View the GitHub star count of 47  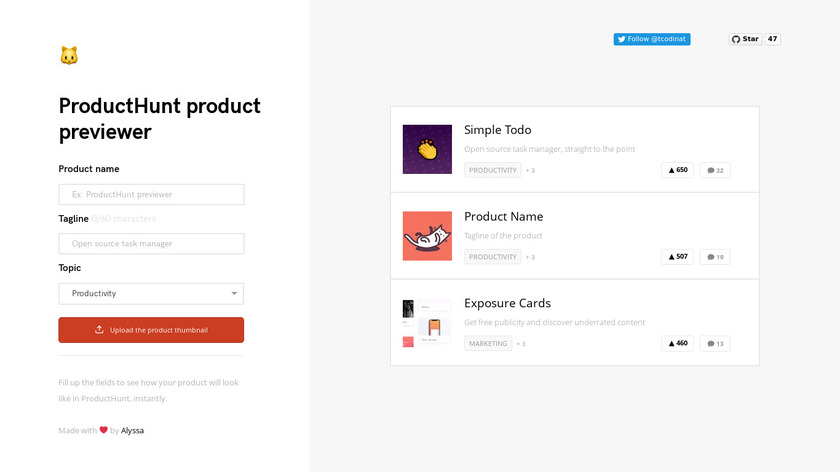click(773, 39)
